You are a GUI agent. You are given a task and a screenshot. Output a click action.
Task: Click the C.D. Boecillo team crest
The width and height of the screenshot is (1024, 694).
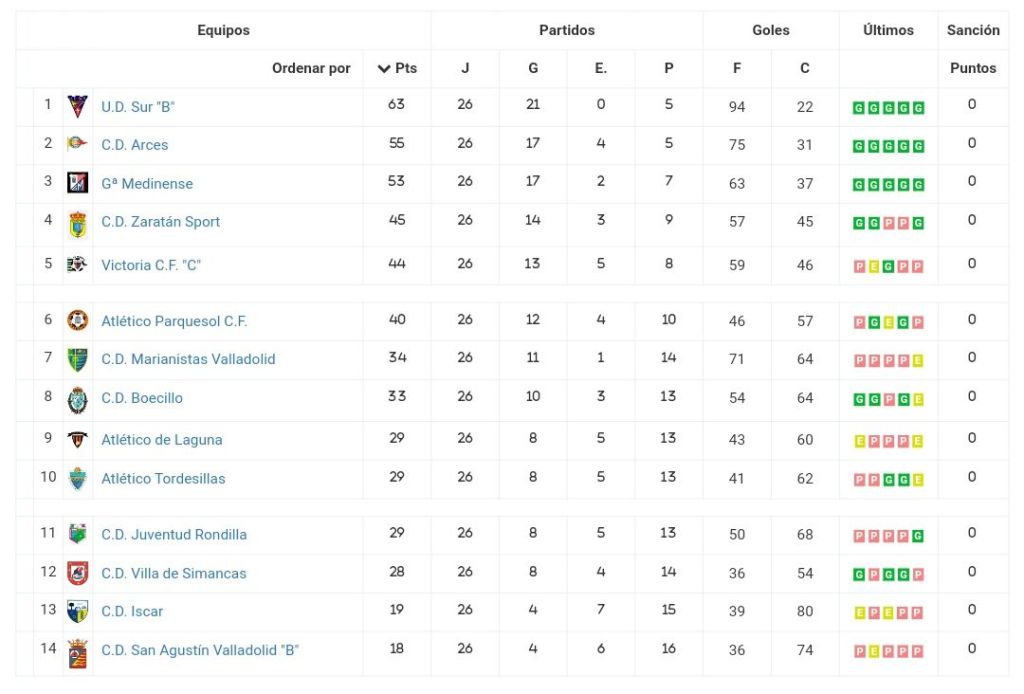[77, 399]
